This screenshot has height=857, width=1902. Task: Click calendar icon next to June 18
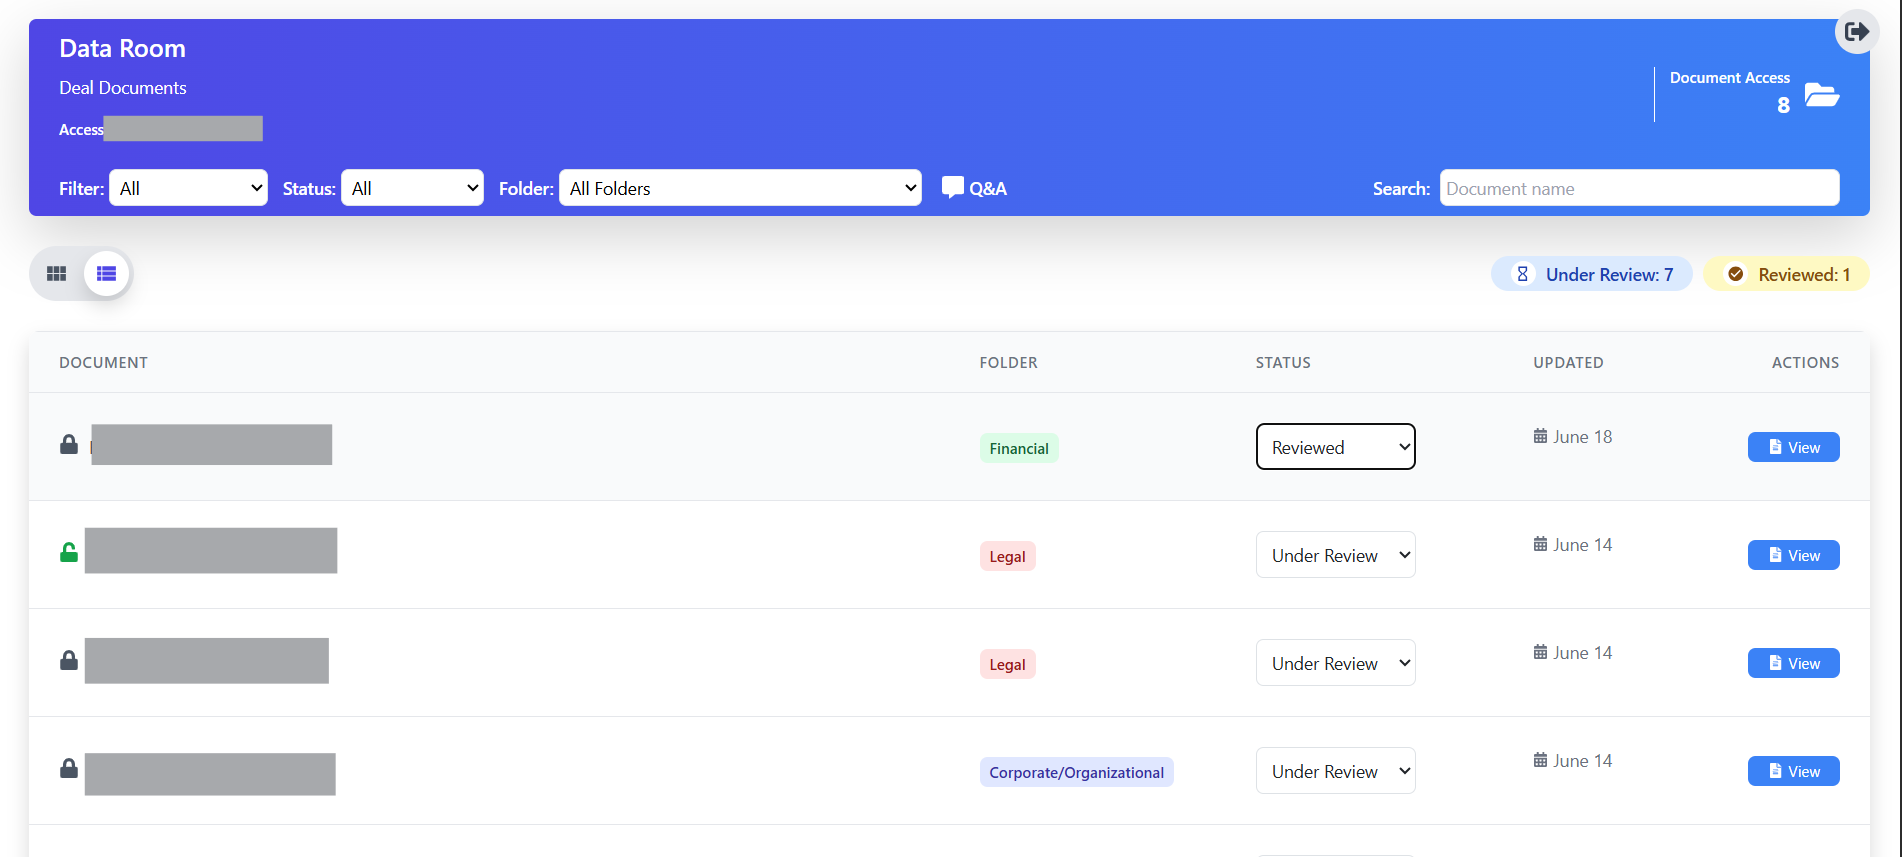point(1540,436)
